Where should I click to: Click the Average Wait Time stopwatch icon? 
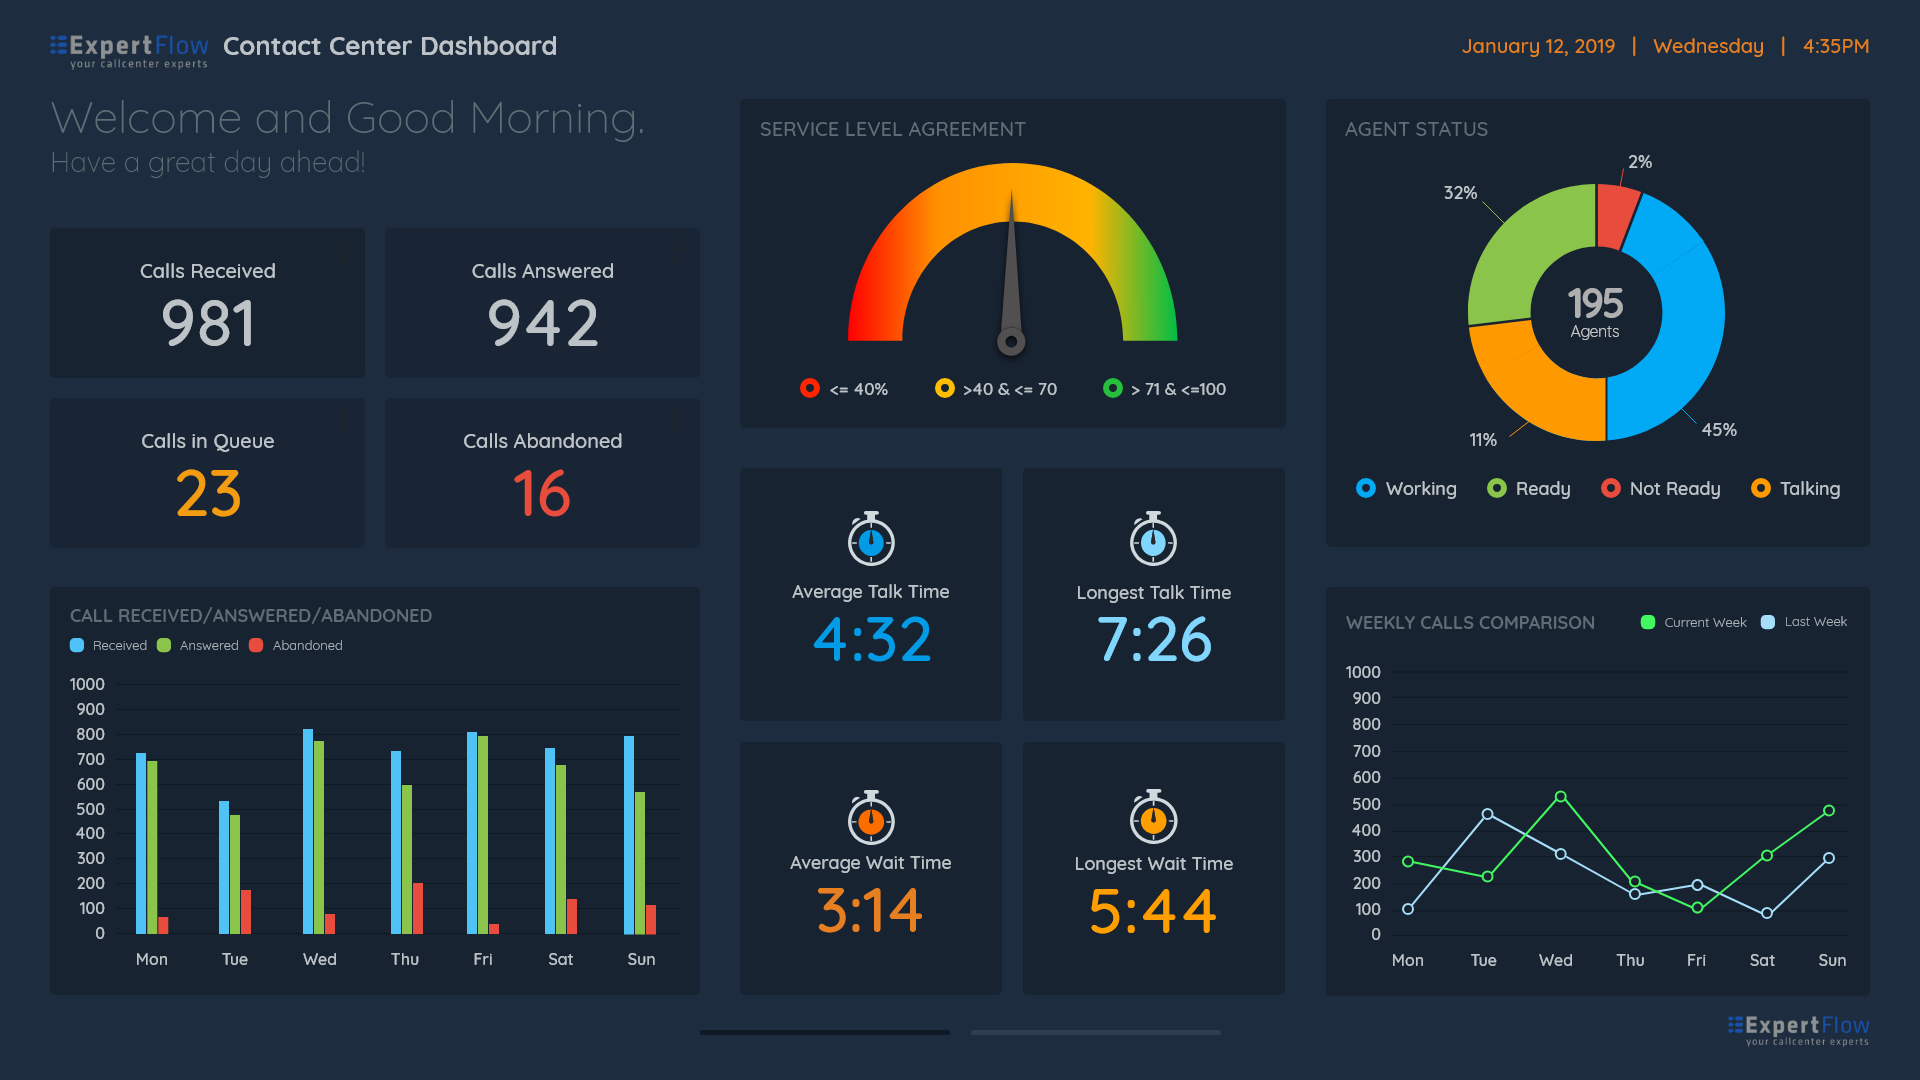click(x=871, y=818)
